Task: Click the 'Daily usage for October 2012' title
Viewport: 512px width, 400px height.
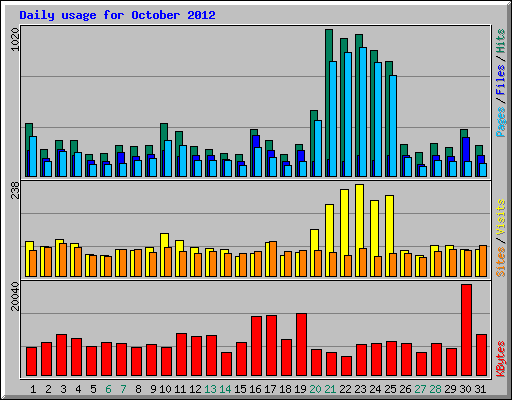Action: pos(117,15)
